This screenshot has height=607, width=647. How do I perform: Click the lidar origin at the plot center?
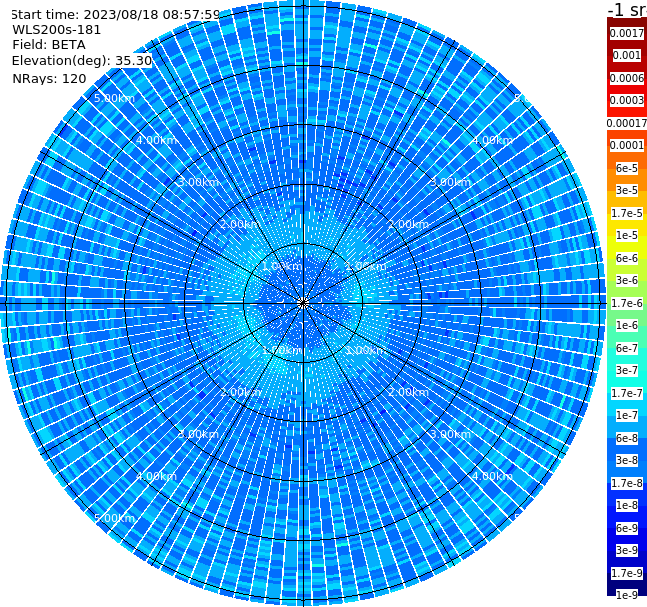tap(303, 304)
